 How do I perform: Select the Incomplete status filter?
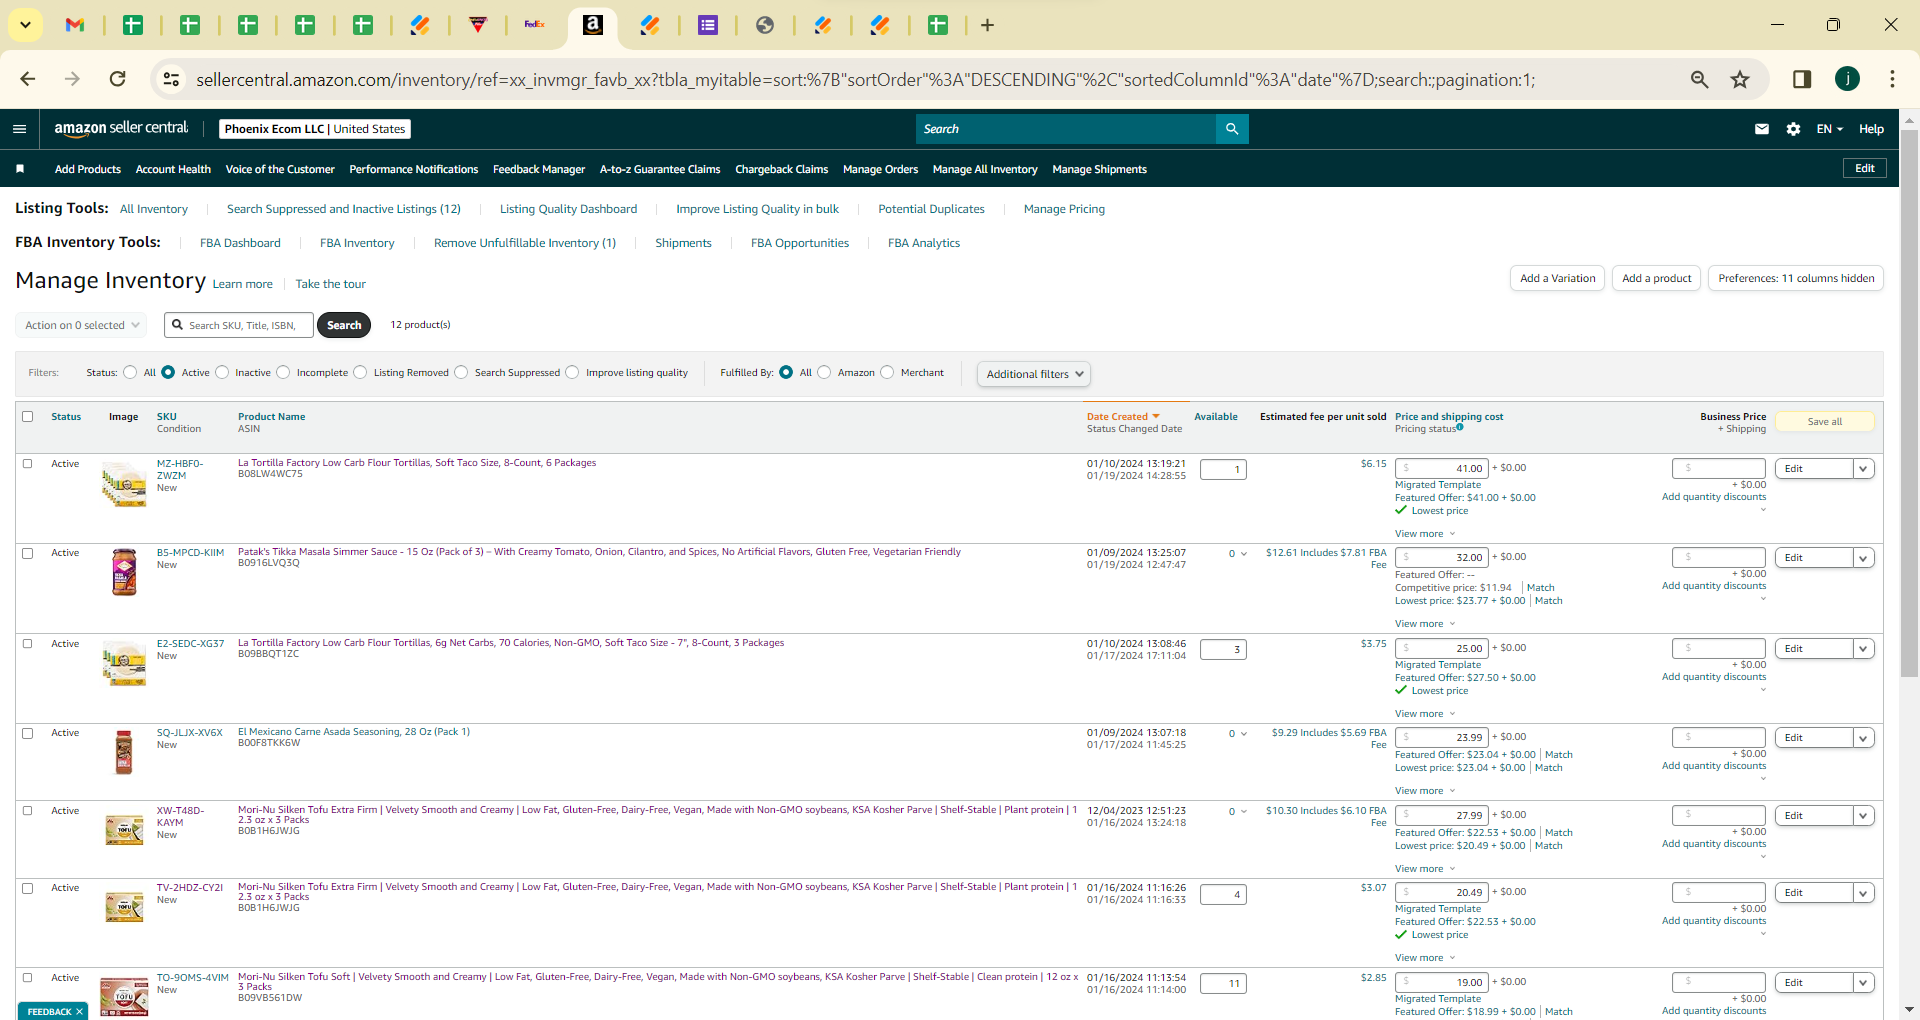click(x=283, y=372)
